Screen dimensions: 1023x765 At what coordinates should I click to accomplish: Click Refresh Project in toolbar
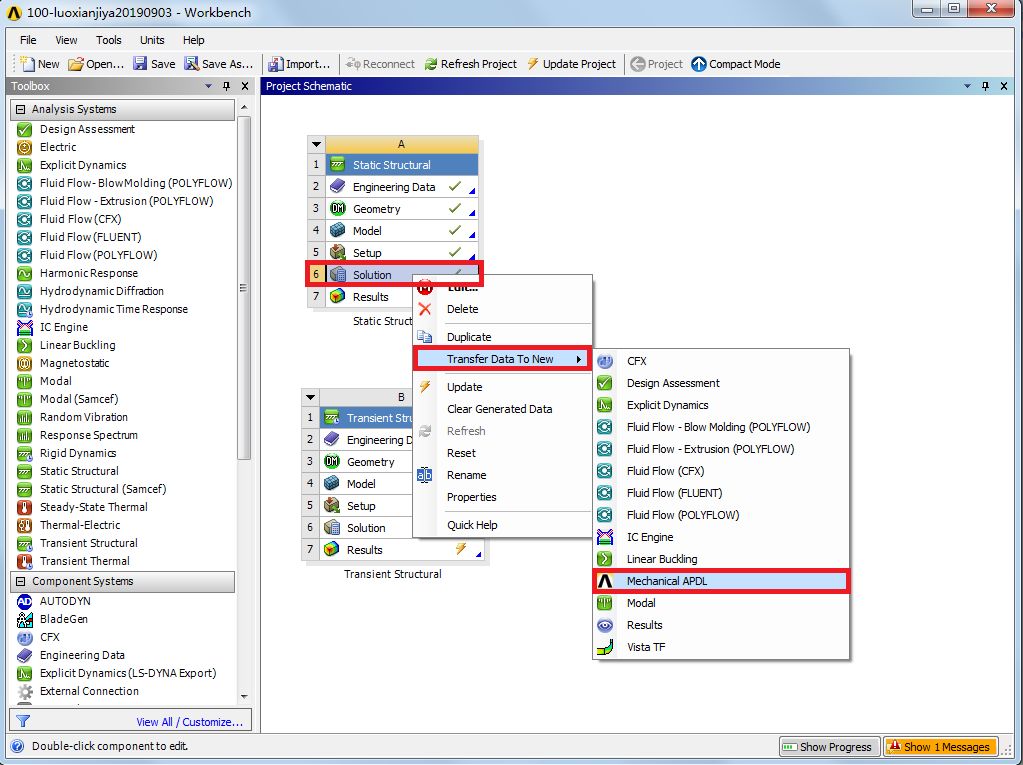pyautogui.click(x=470, y=64)
